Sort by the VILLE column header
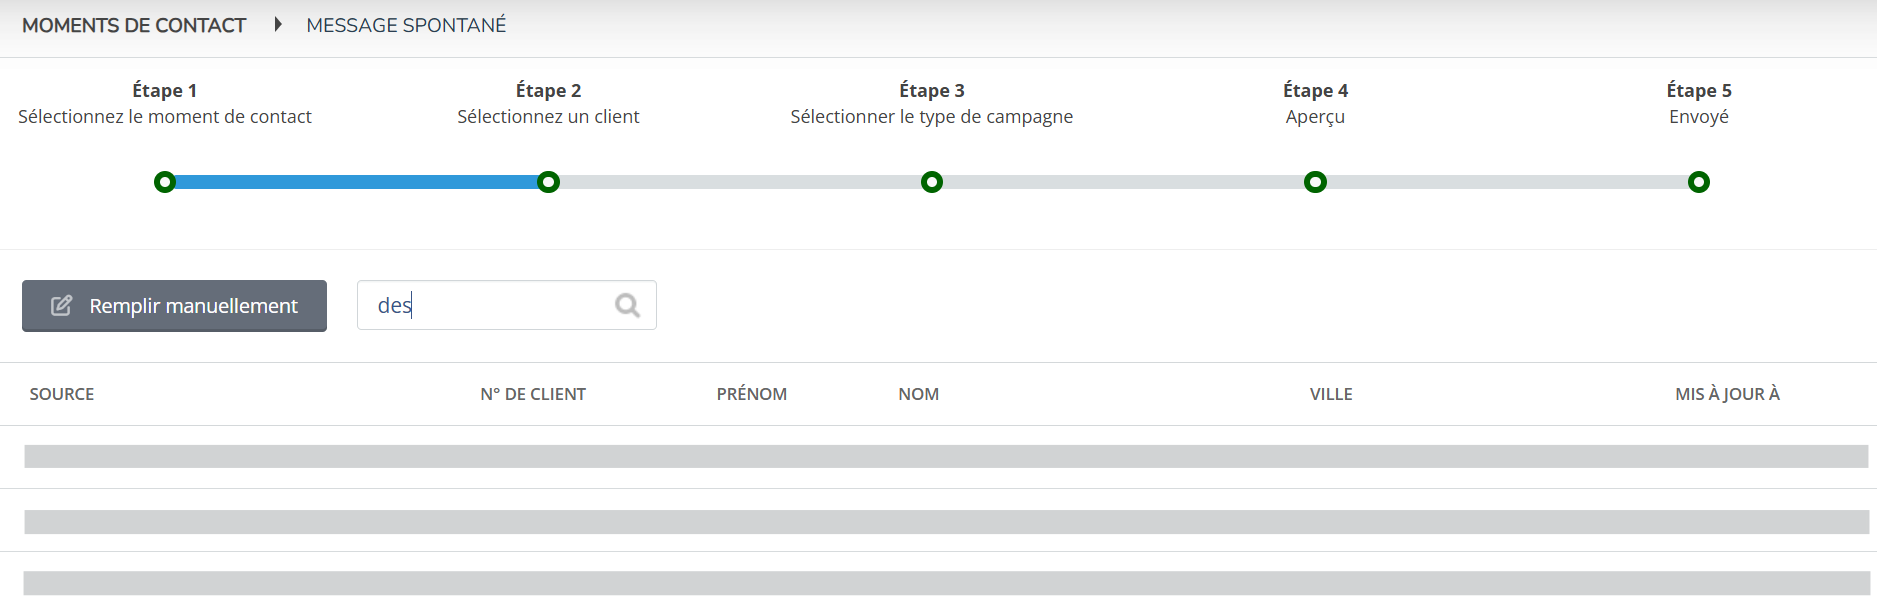Image resolution: width=1877 pixels, height=610 pixels. [1331, 394]
